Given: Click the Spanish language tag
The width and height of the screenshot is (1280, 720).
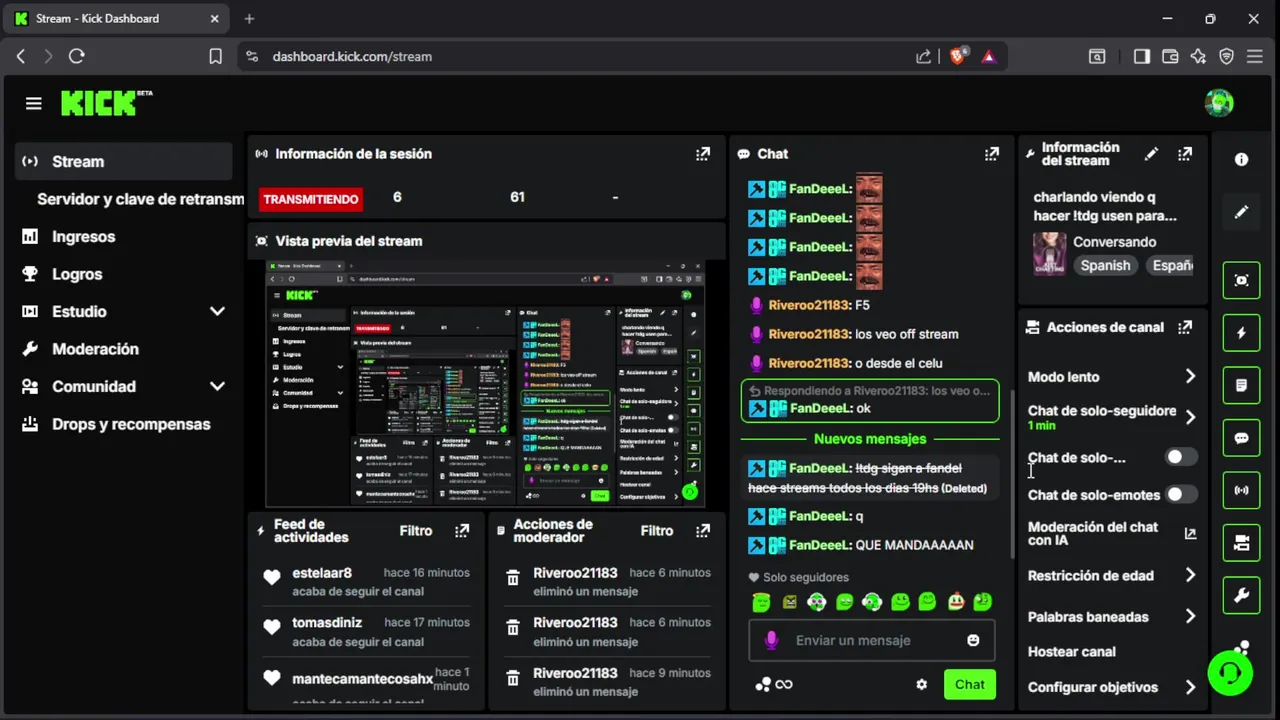Looking at the screenshot, I should [1105, 265].
